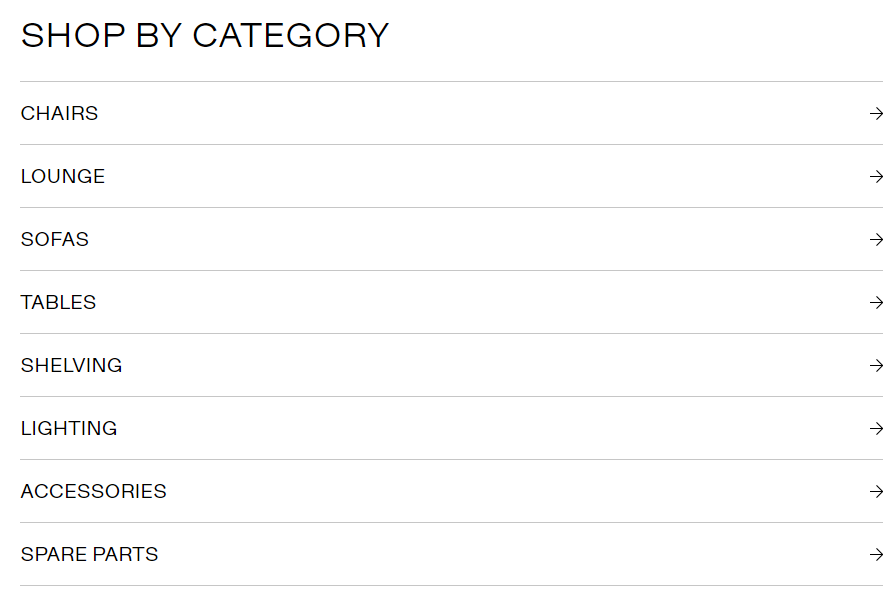
Task: Go to the LOUNGE category
Action: [63, 177]
